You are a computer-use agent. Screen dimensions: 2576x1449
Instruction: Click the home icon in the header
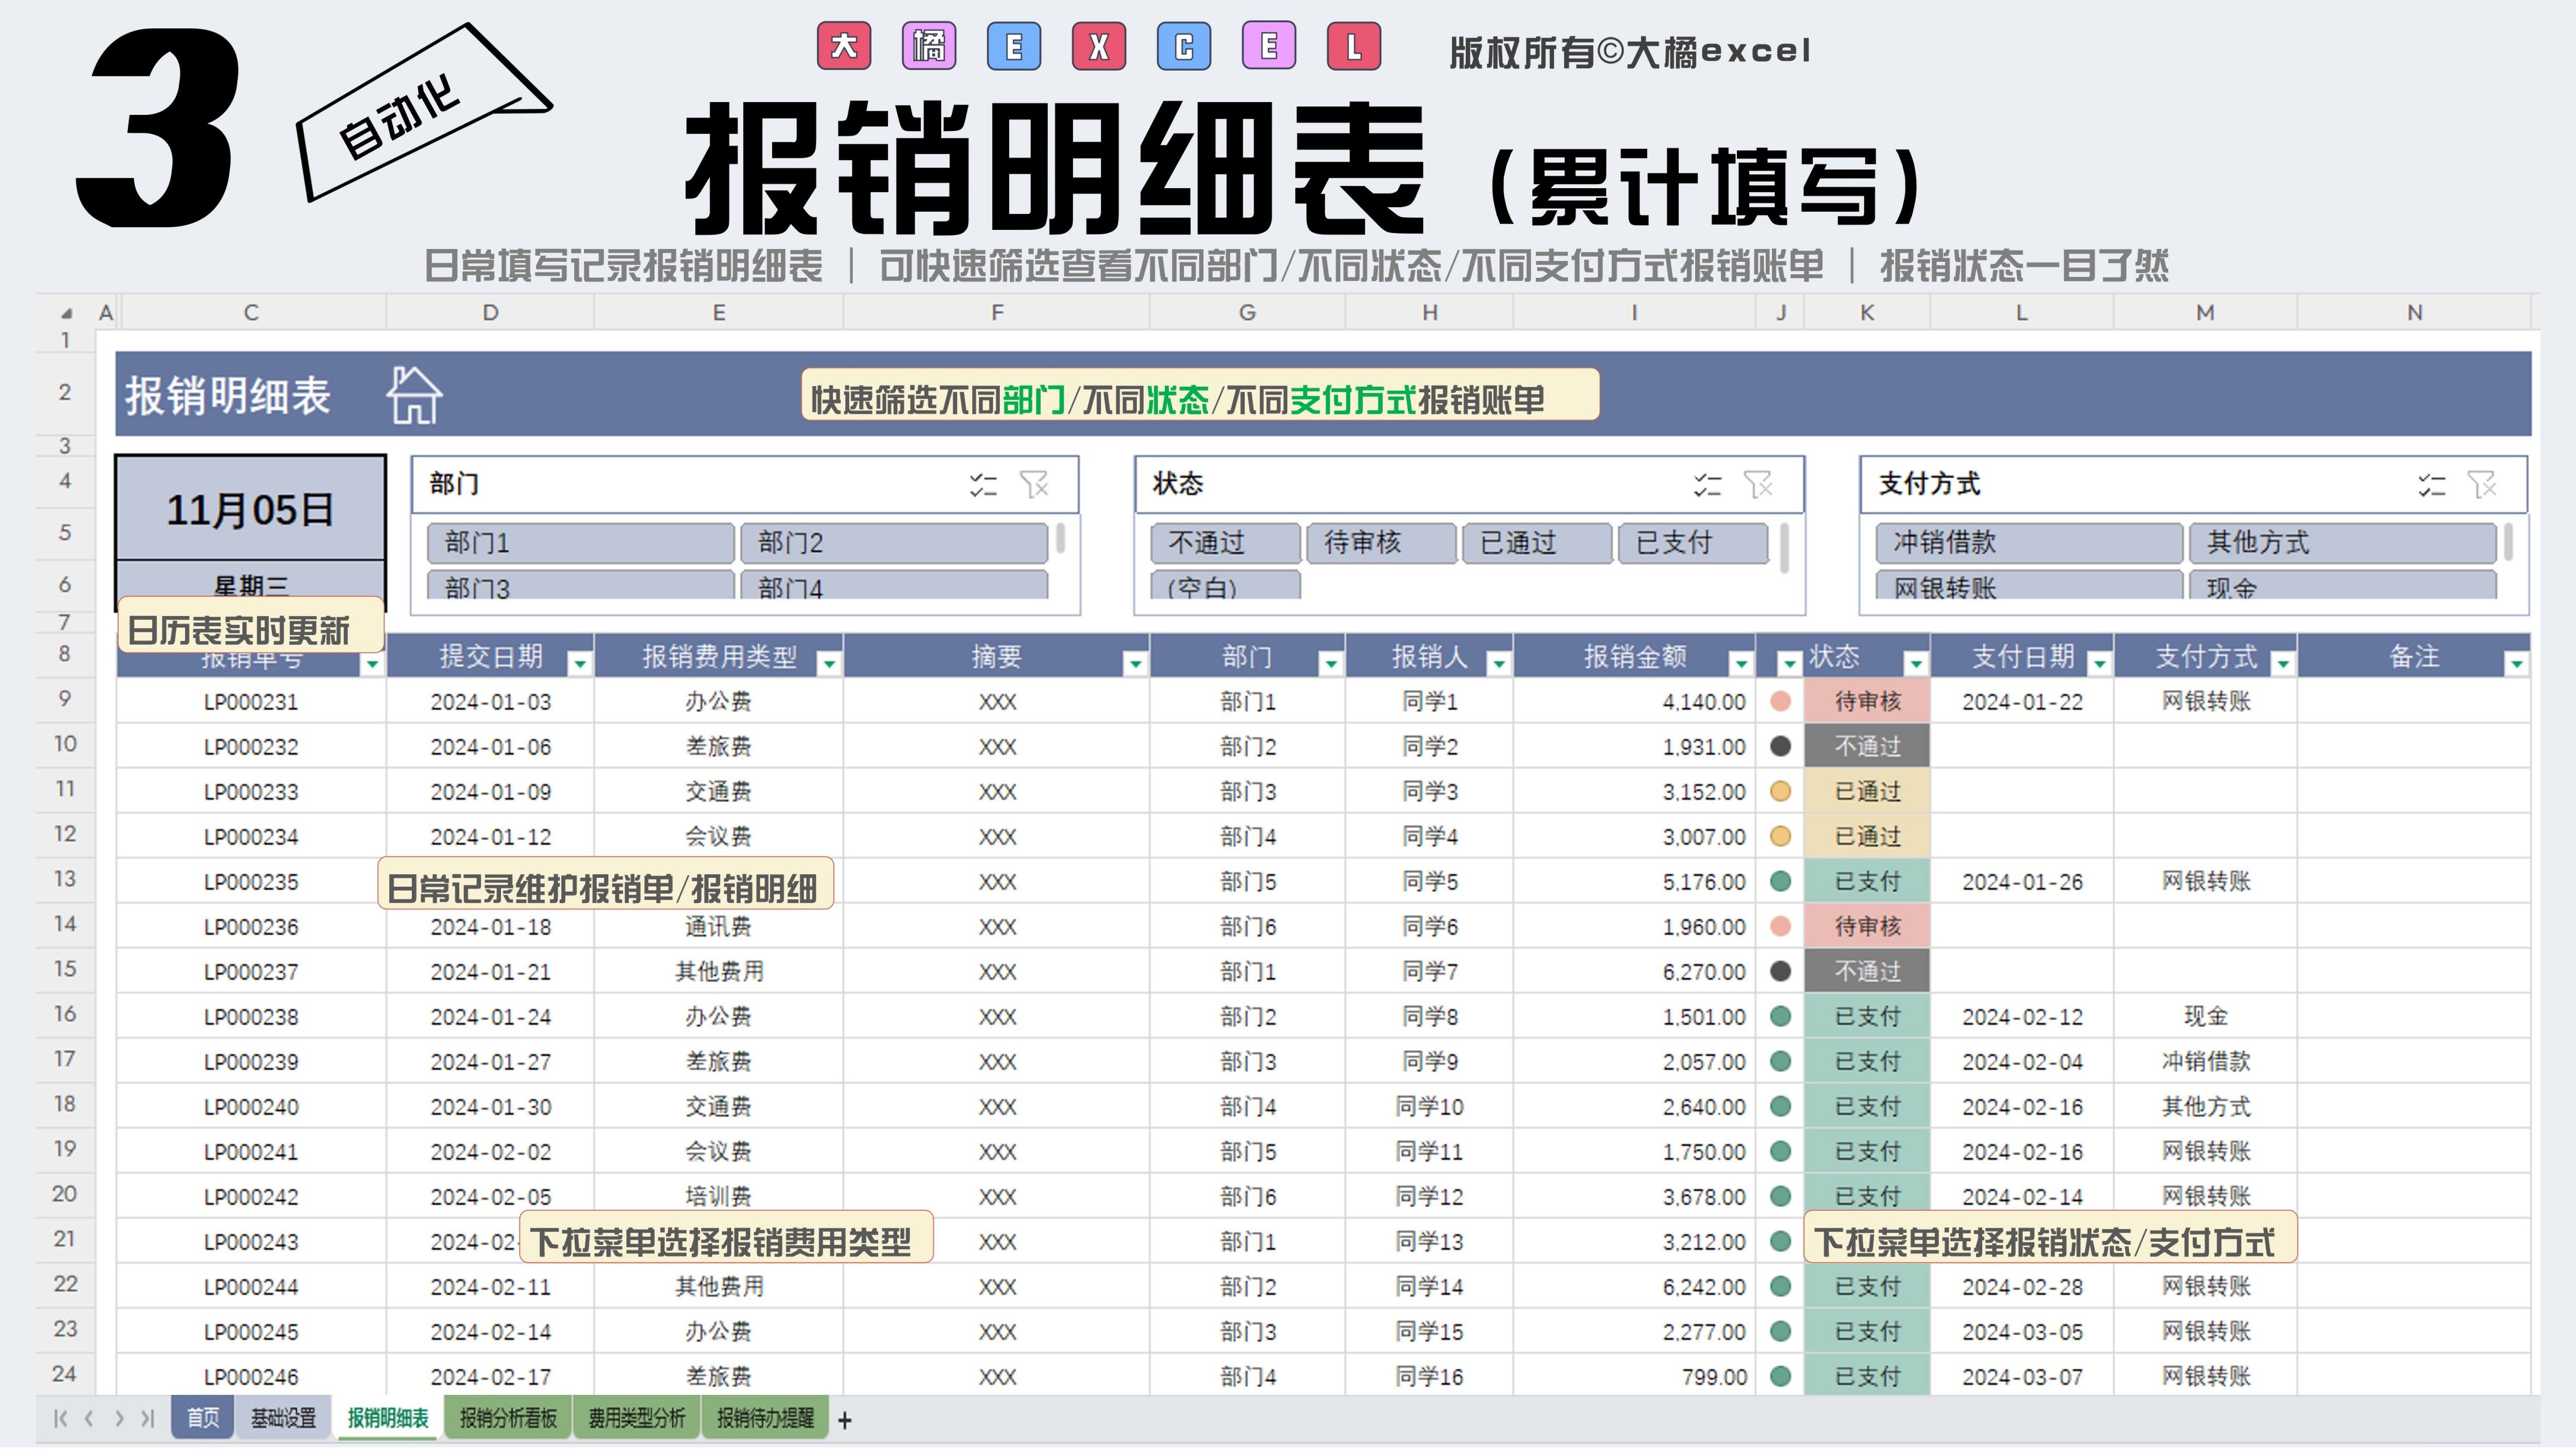(414, 395)
